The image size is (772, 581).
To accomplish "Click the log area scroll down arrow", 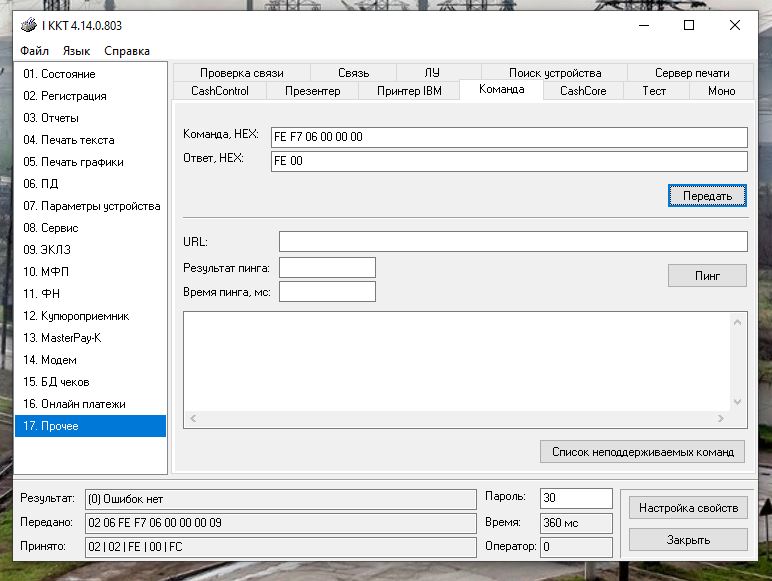I will [737, 402].
